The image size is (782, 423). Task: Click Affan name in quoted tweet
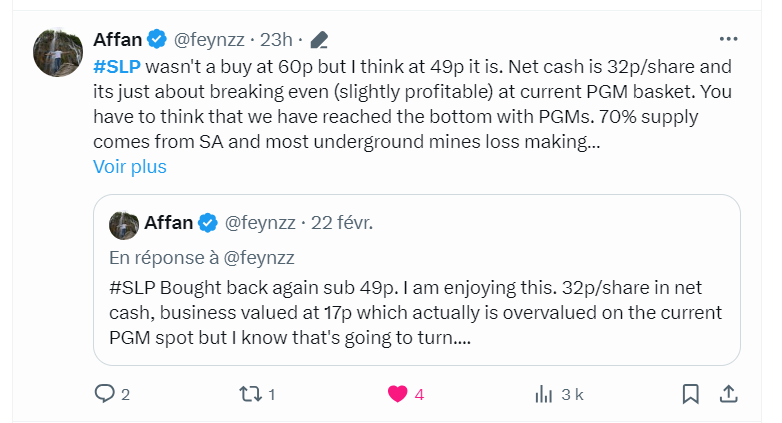tap(168, 222)
